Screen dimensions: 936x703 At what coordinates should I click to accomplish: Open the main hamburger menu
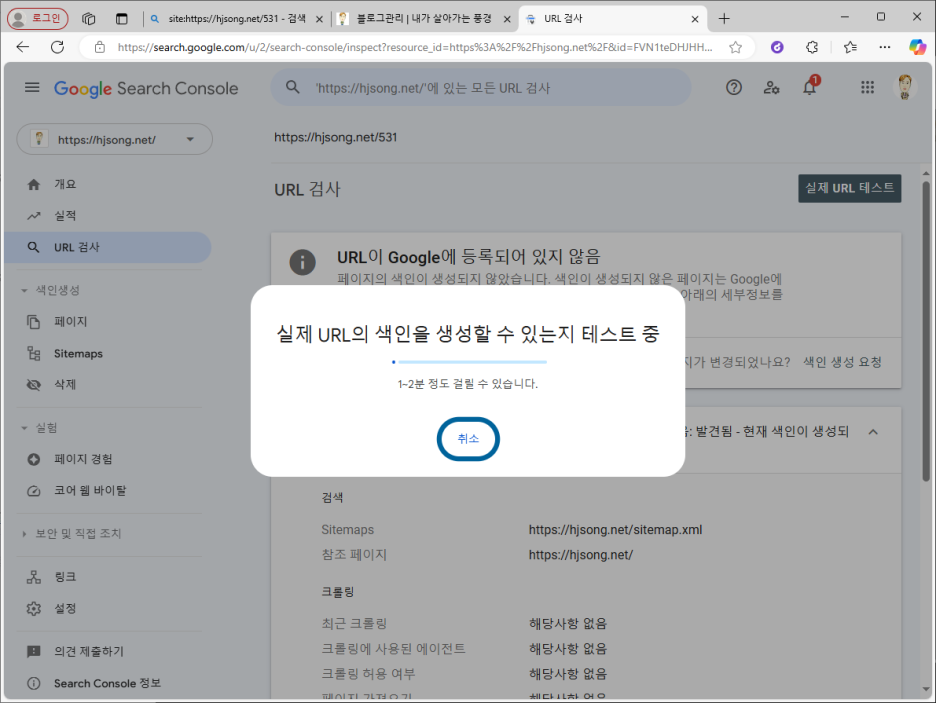pyautogui.click(x=32, y=88)
